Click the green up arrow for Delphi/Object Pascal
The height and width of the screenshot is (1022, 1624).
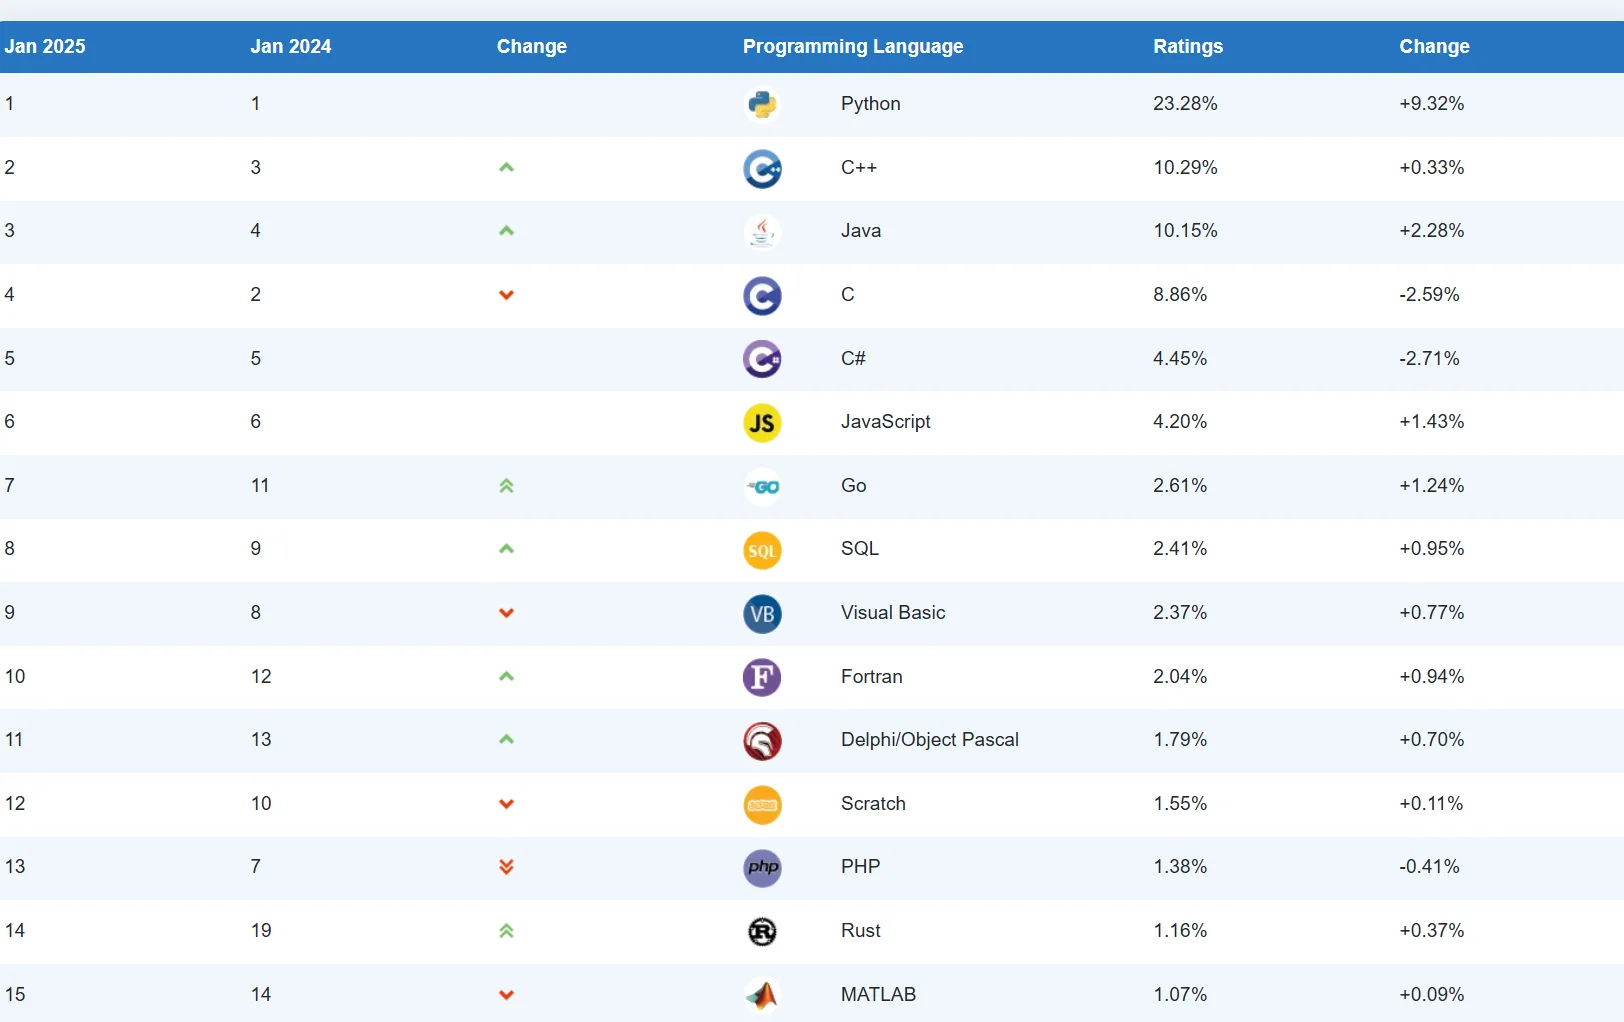tap(506, 740)
